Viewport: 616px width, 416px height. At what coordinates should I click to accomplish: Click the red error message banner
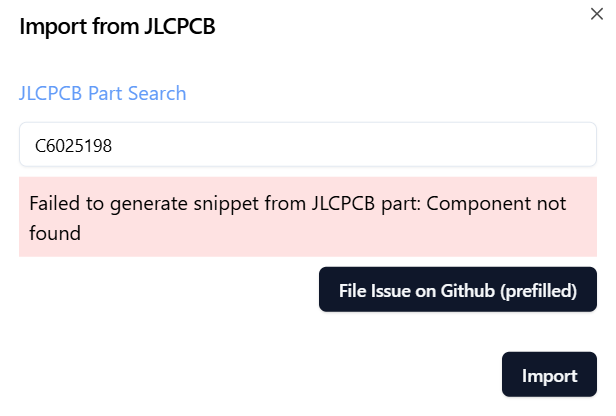click(307, 218)
